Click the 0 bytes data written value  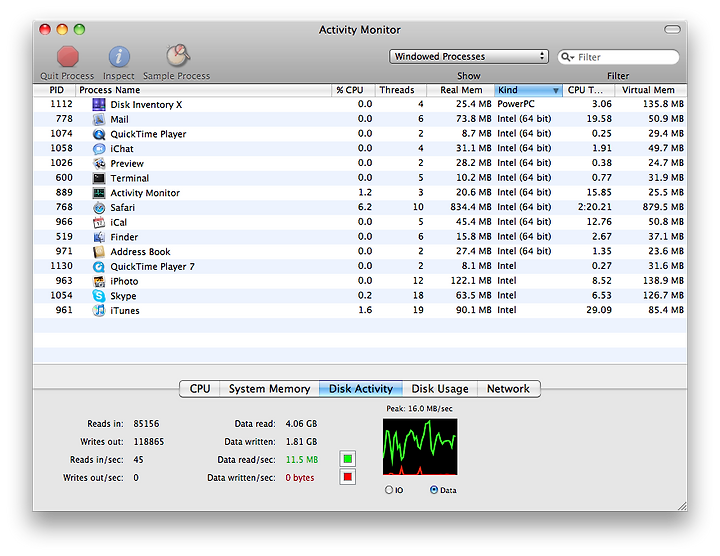pyautogui.click(x=300, y=477)
